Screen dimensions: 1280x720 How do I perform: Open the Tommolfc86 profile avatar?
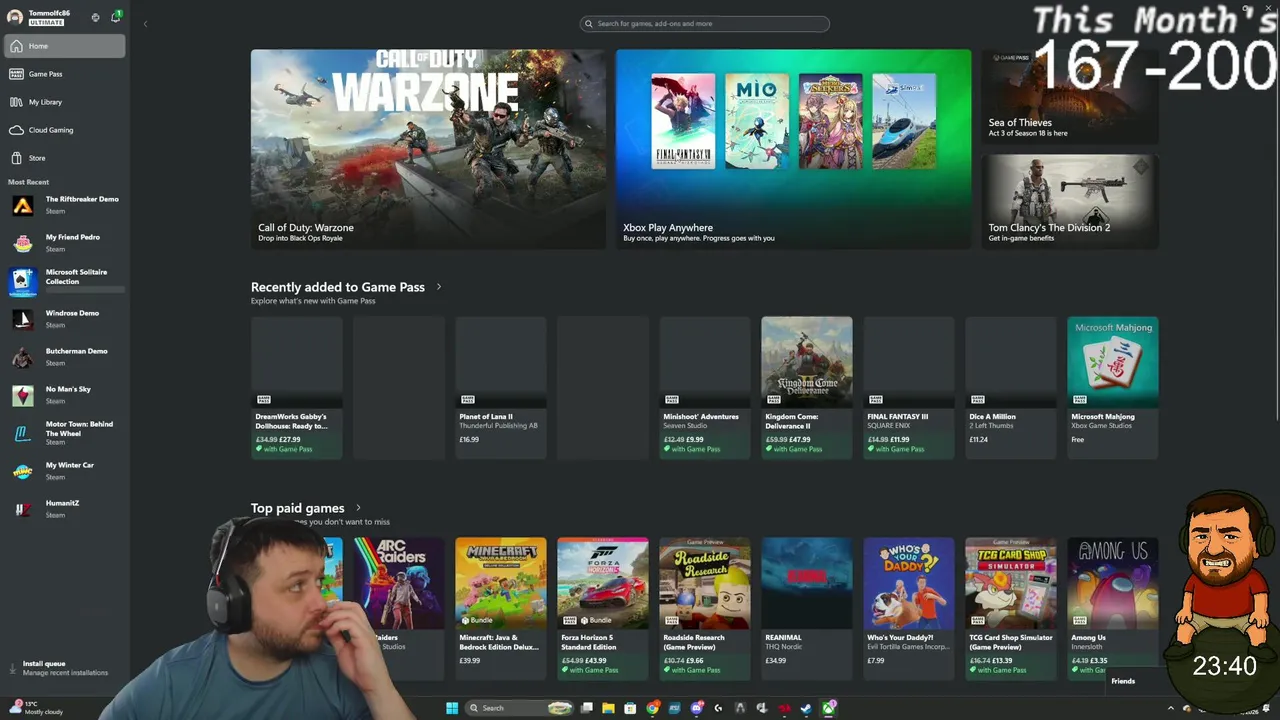click(x=14, y=17)
